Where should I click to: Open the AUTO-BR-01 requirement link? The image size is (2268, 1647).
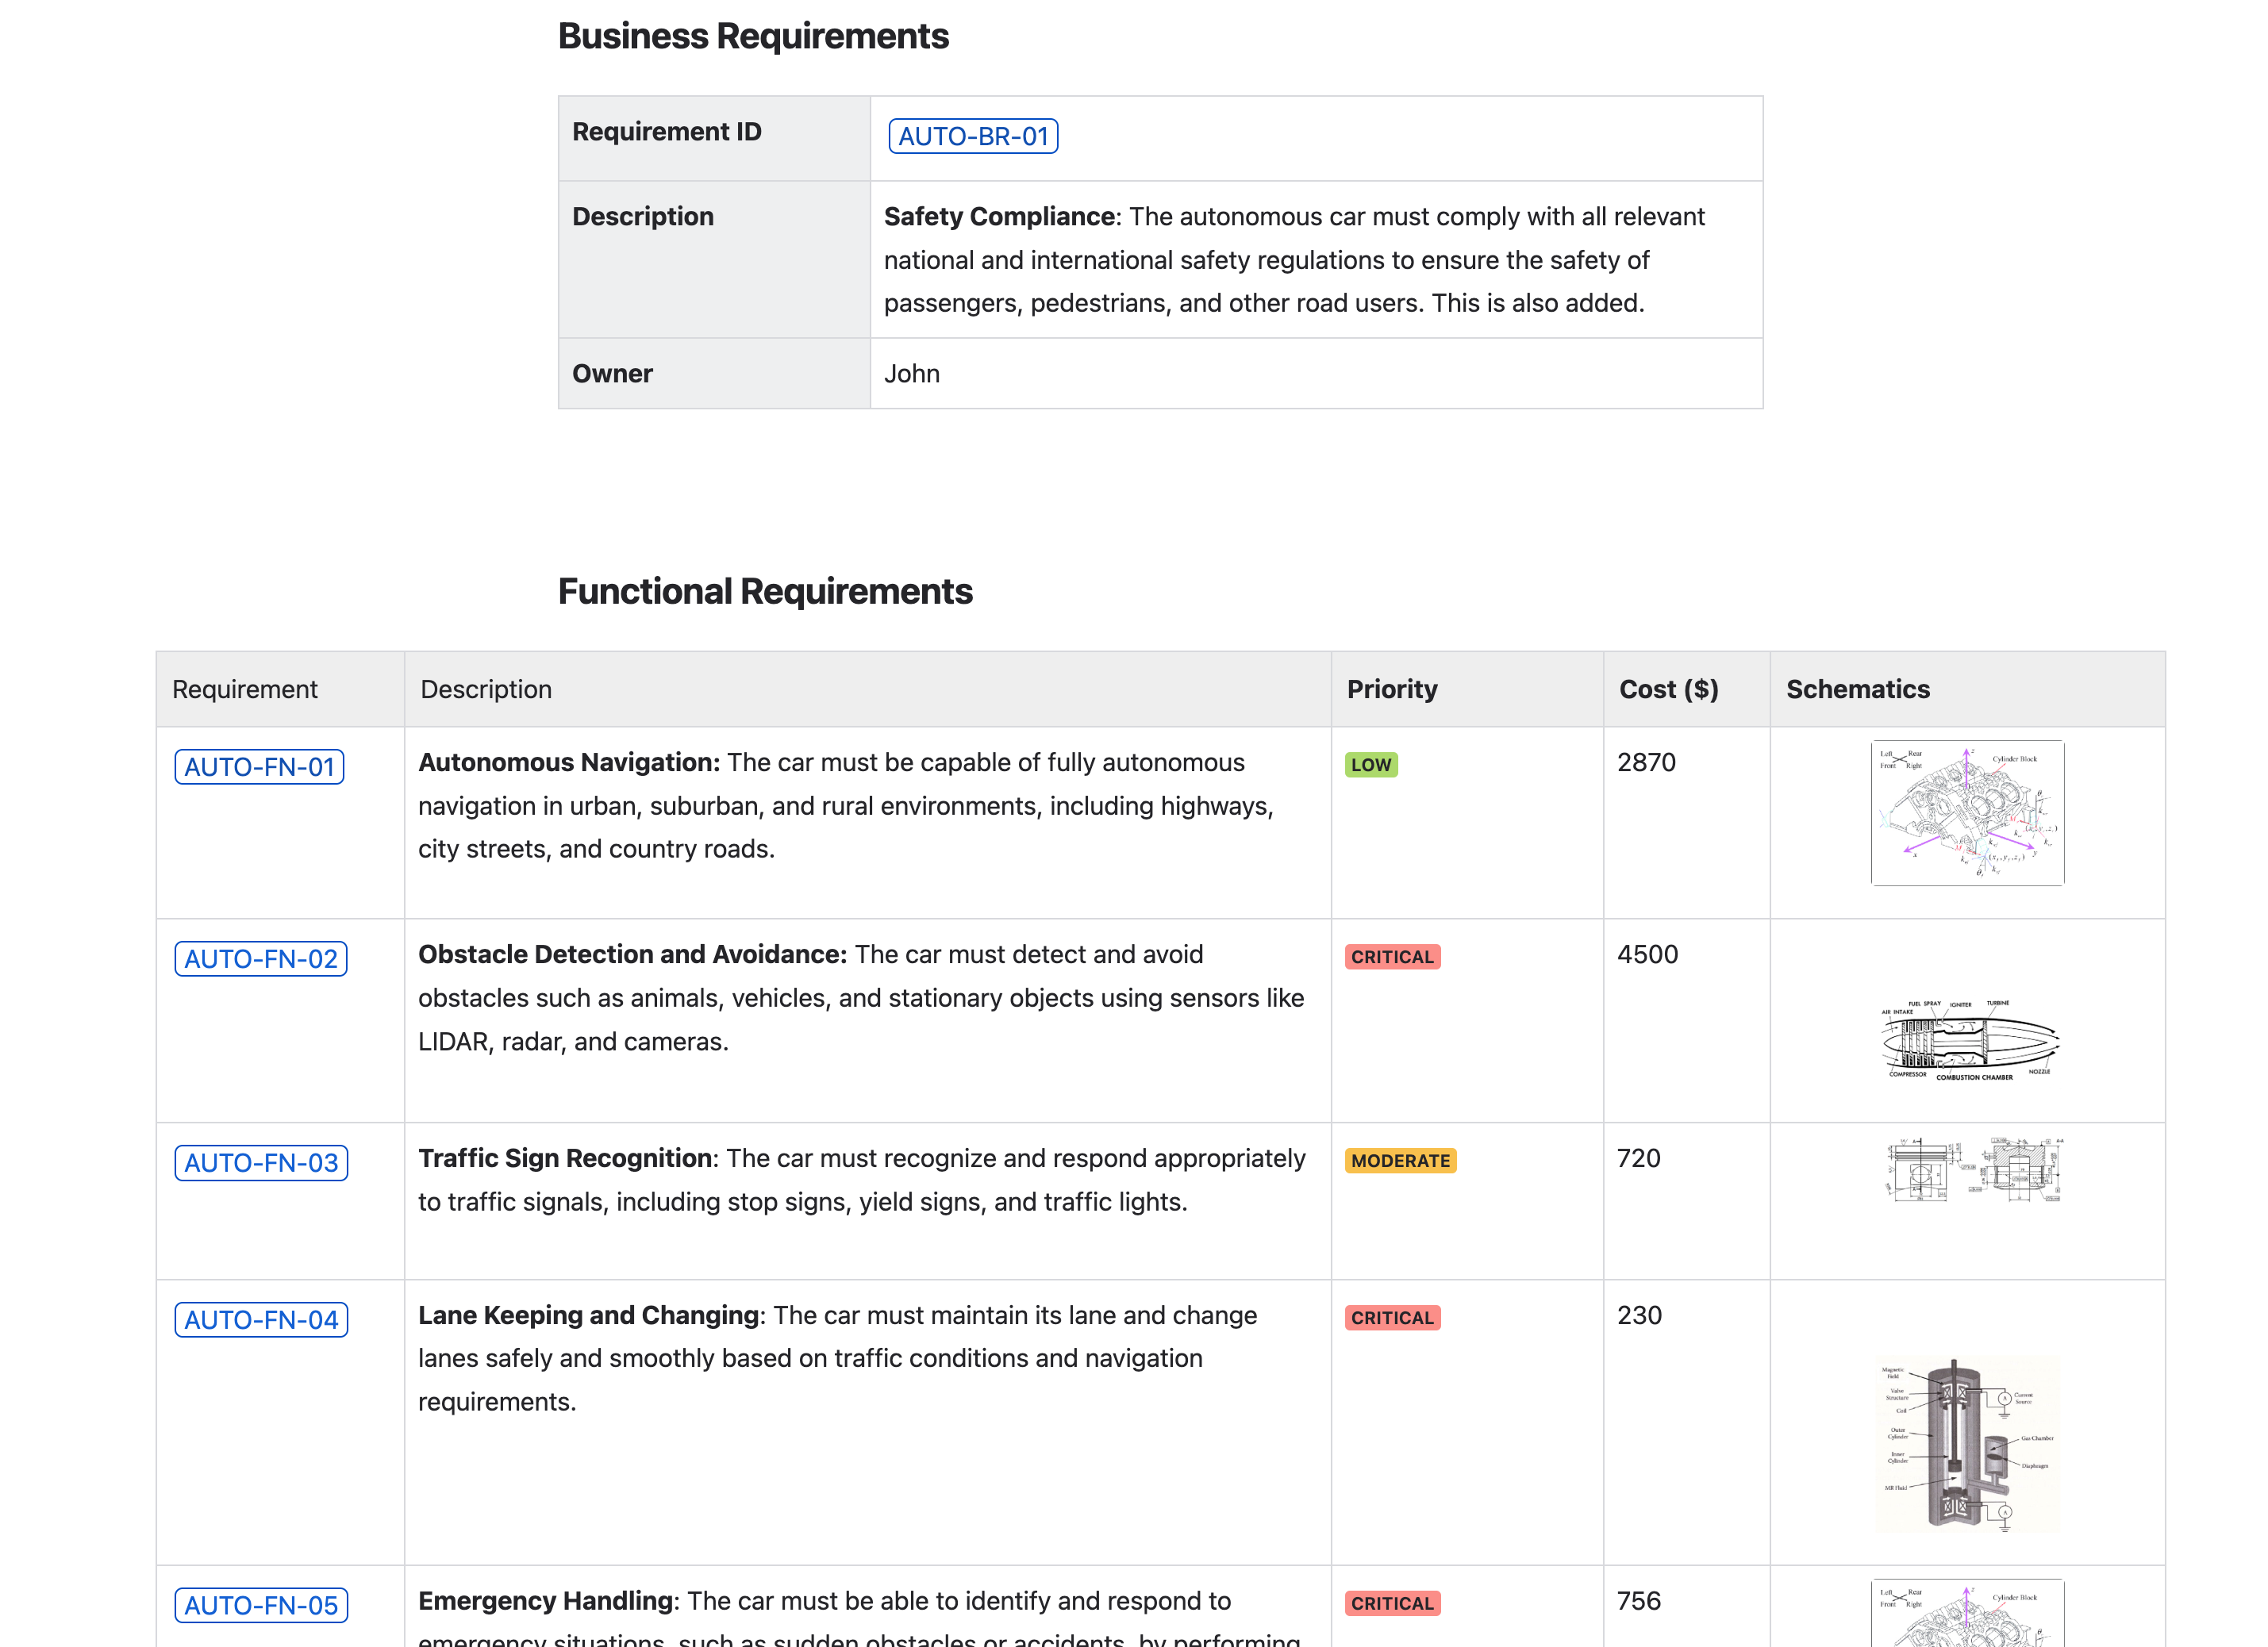click(x=972, y=136)
